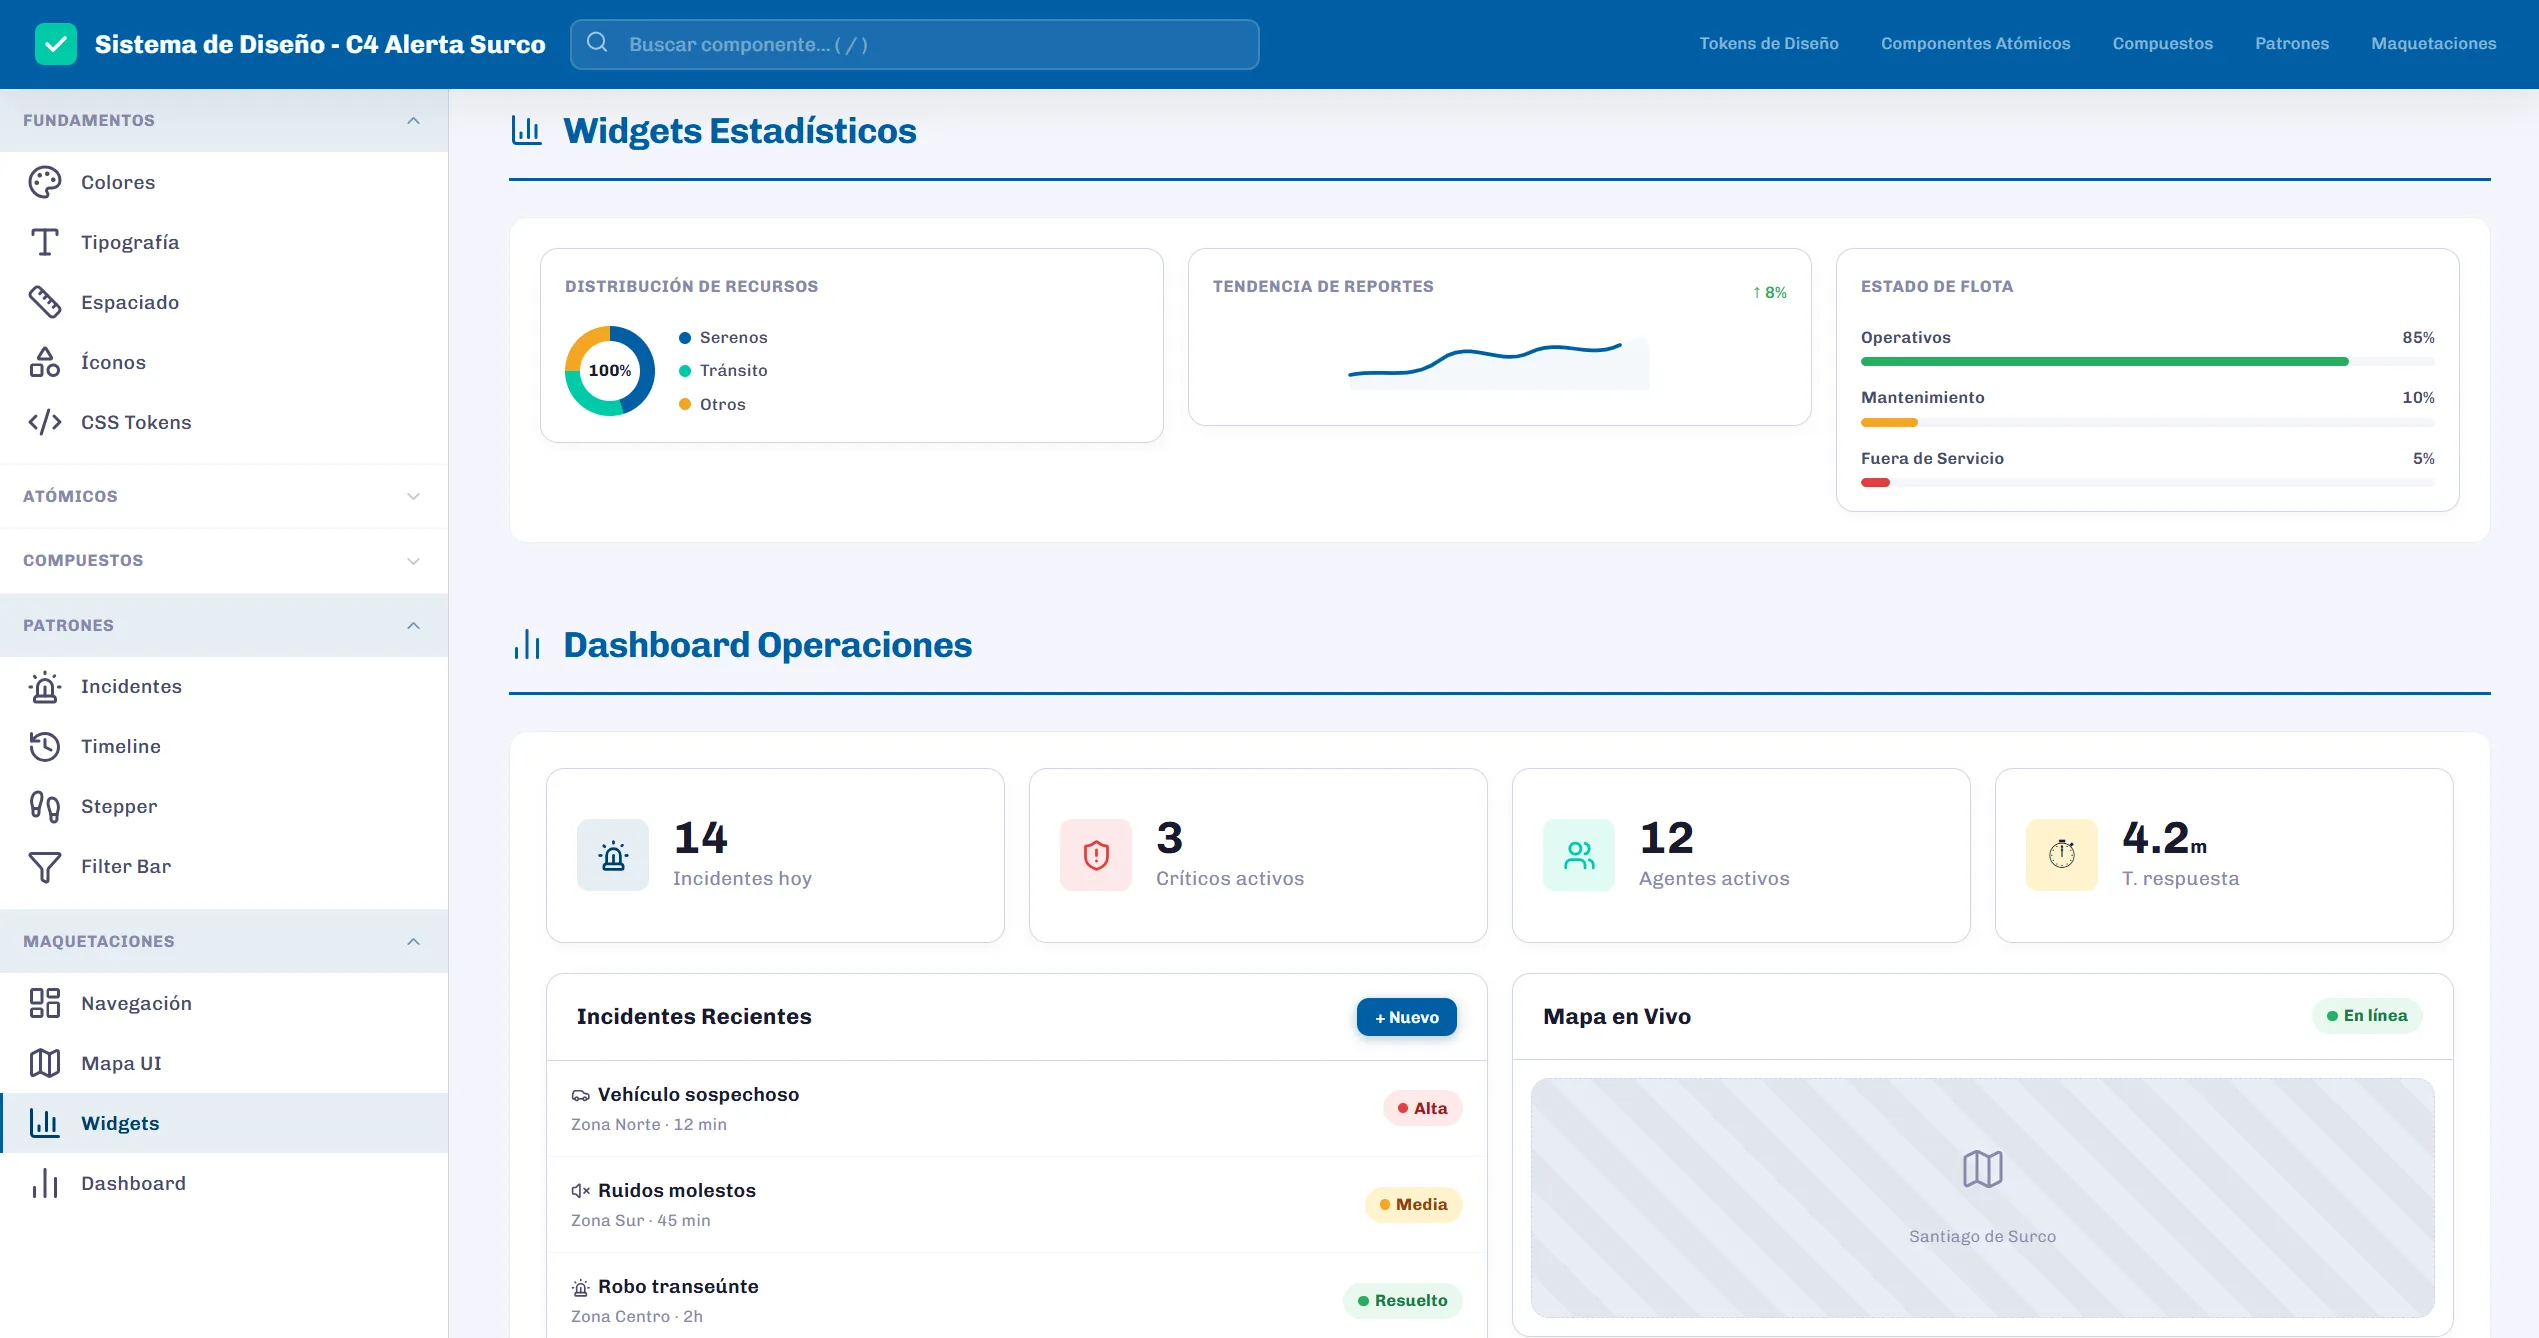The height and width of the screenshot is (1338, 2539).
Task: Click the Incidentes hoy 14 value
Action: click(x=700, y=838)
